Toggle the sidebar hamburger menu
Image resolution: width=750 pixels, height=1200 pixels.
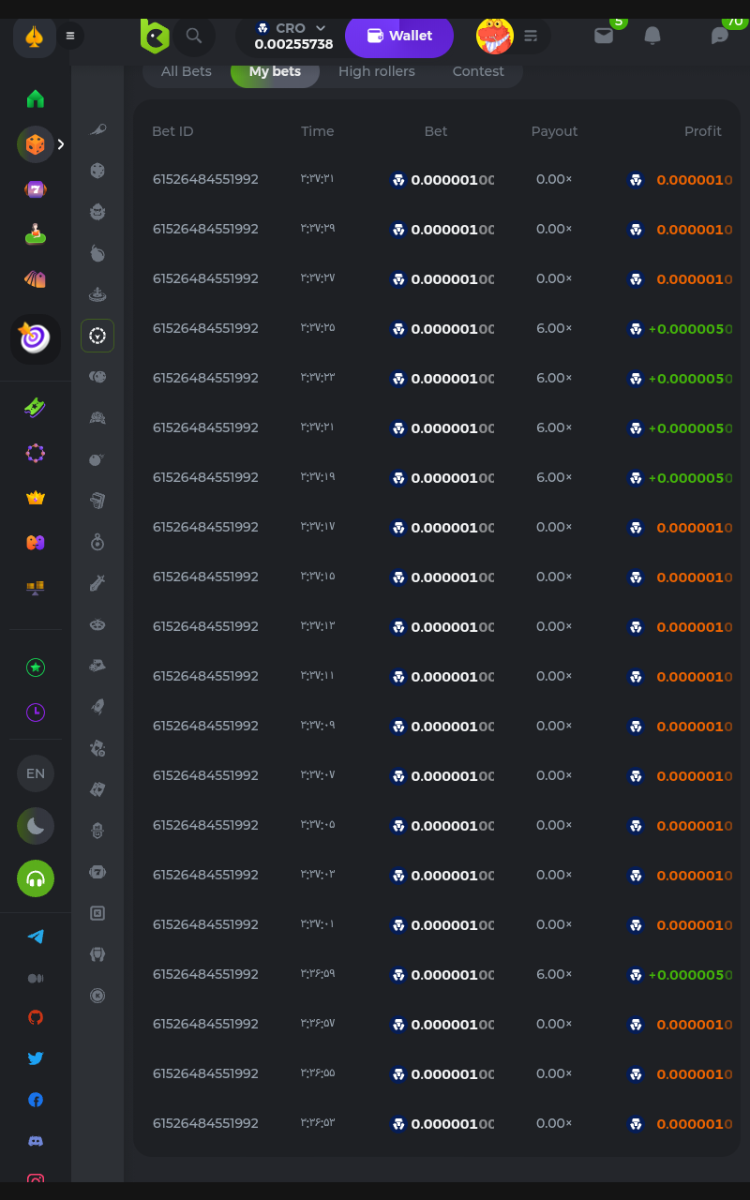point(70,36)
